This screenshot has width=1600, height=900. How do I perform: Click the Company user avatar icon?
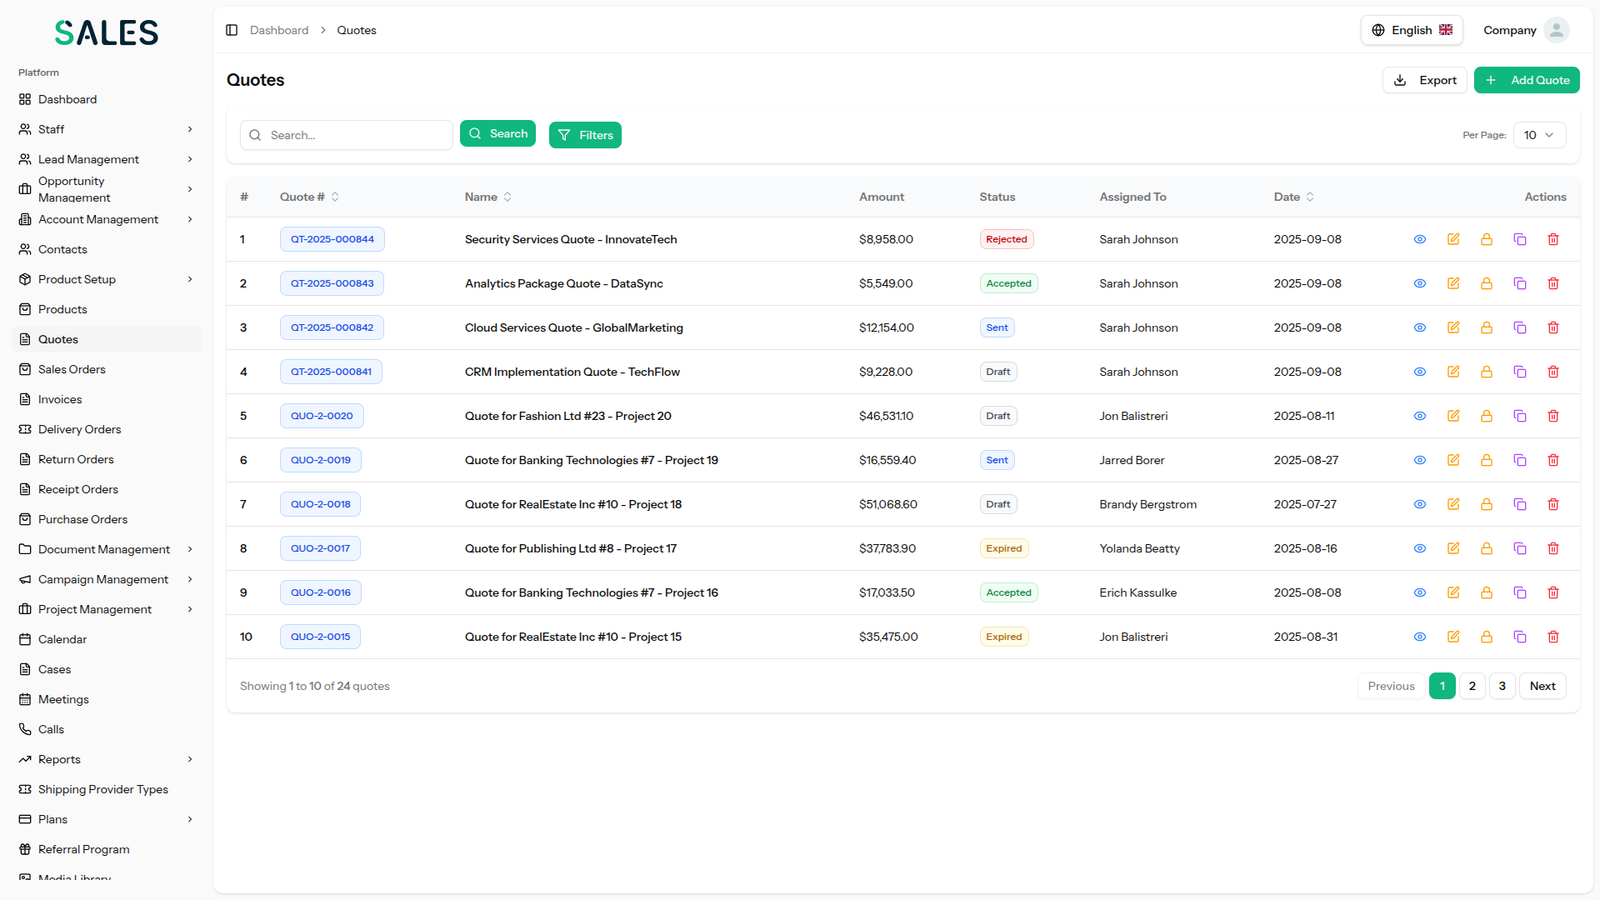[x=1556, y=30]
